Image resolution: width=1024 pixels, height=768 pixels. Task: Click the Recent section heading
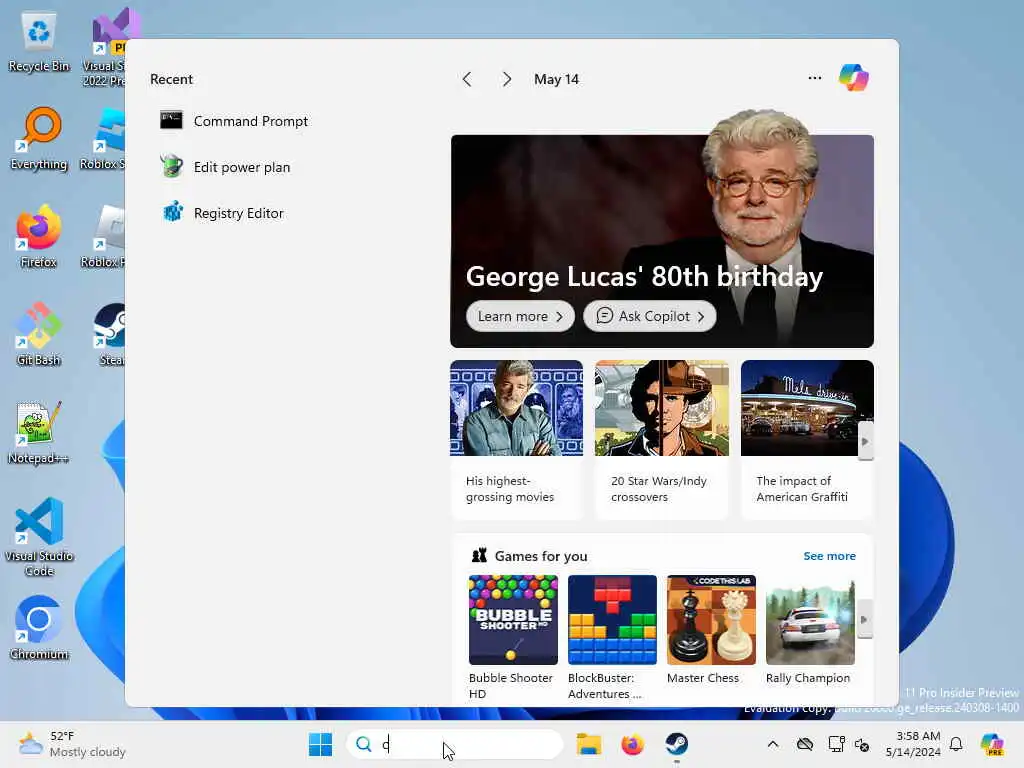[171, 79]
